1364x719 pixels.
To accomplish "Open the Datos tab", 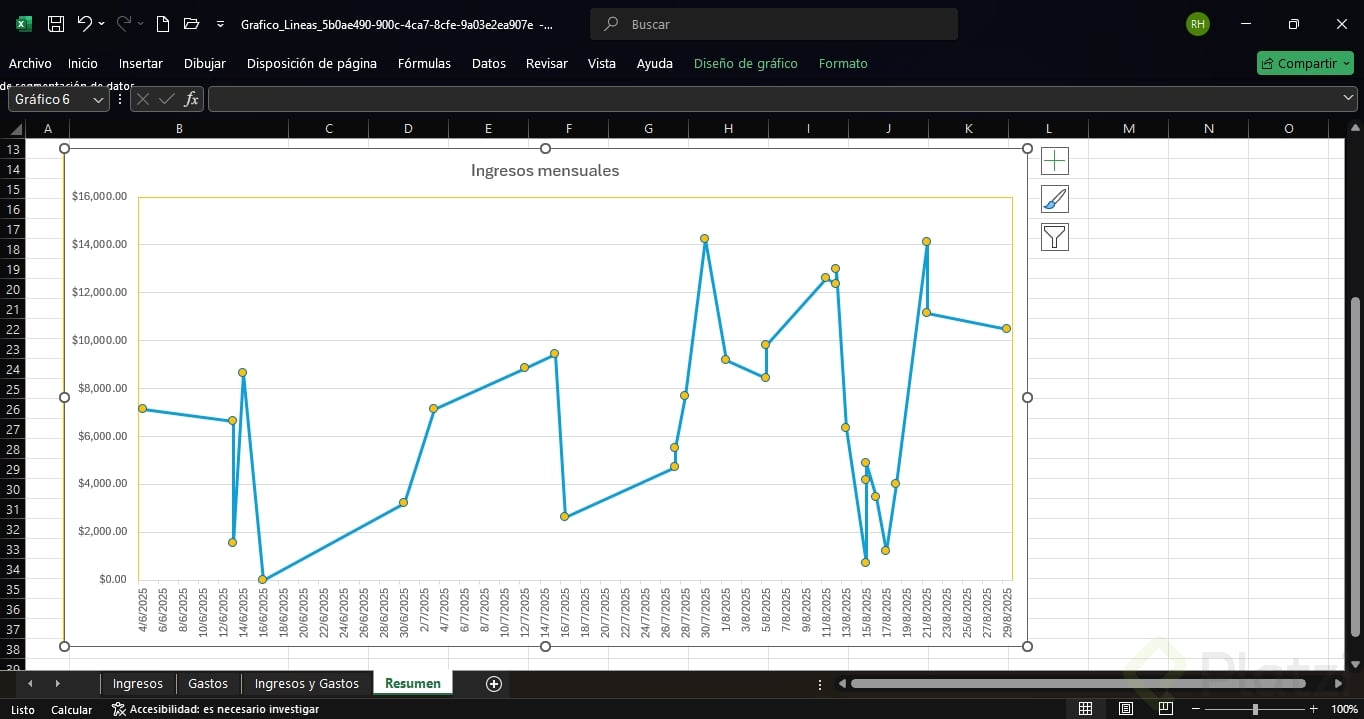I will click(x=489, y=63).
